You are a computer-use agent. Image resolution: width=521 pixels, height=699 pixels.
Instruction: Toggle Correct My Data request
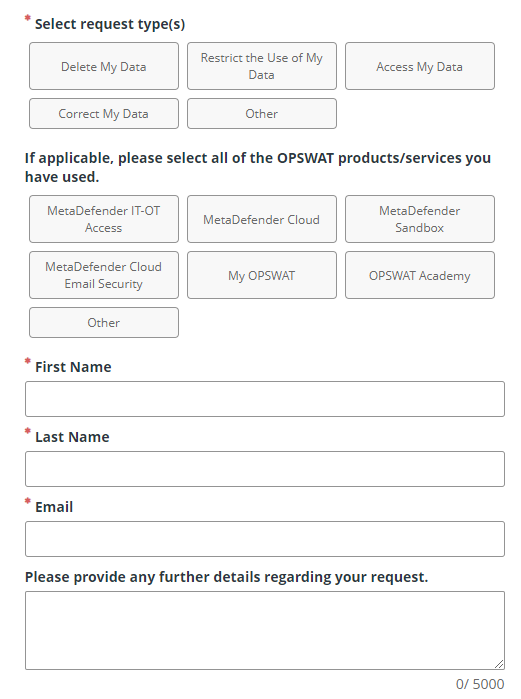[x=104, y=114]
